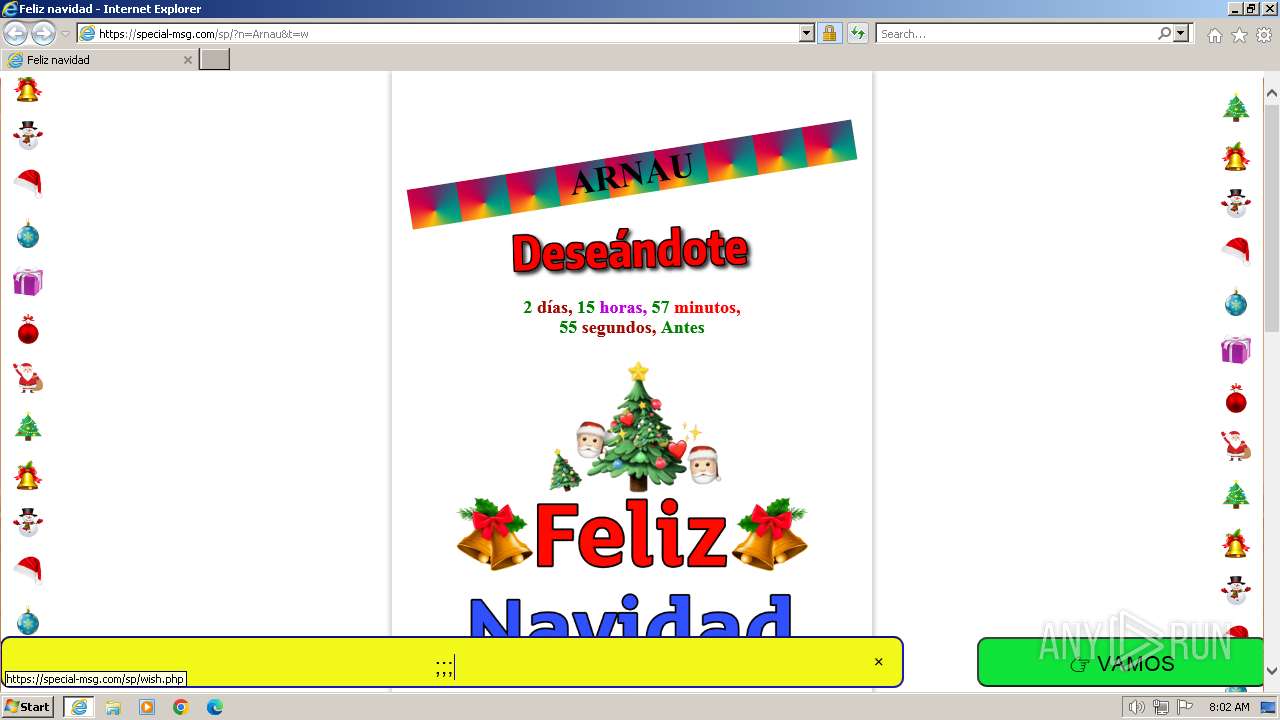Click the bells left of Feliz
The height and width of the screenshot is (720, 1280).
pyautogui.click(x=494, y=535)
